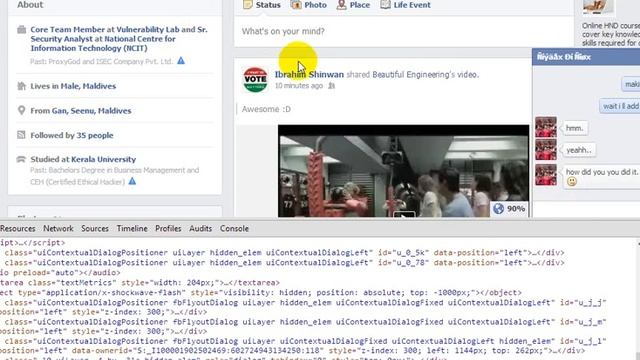Image resolution: width=640 pixels, height=360 pixels.
Task: Click the post audience friends icon
Action: (x=331, y=86)
